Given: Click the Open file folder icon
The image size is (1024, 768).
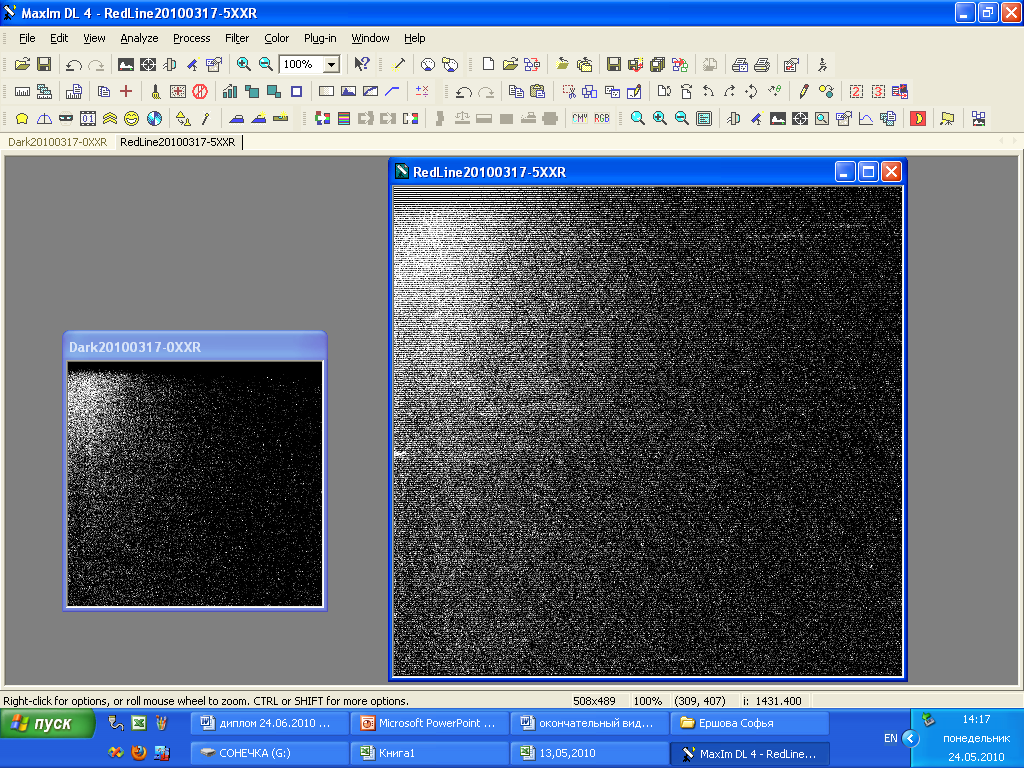Looking at the screenshot, I should click(x=22, y=64).
